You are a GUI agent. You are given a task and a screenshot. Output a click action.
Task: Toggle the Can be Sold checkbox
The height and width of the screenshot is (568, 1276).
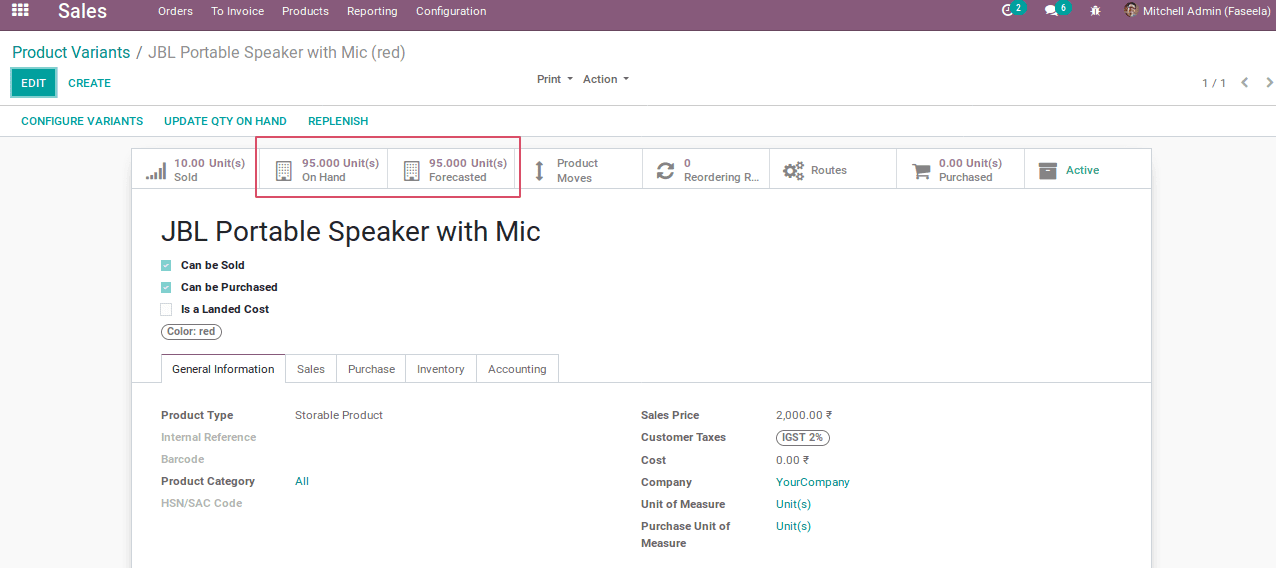(166, 265)
